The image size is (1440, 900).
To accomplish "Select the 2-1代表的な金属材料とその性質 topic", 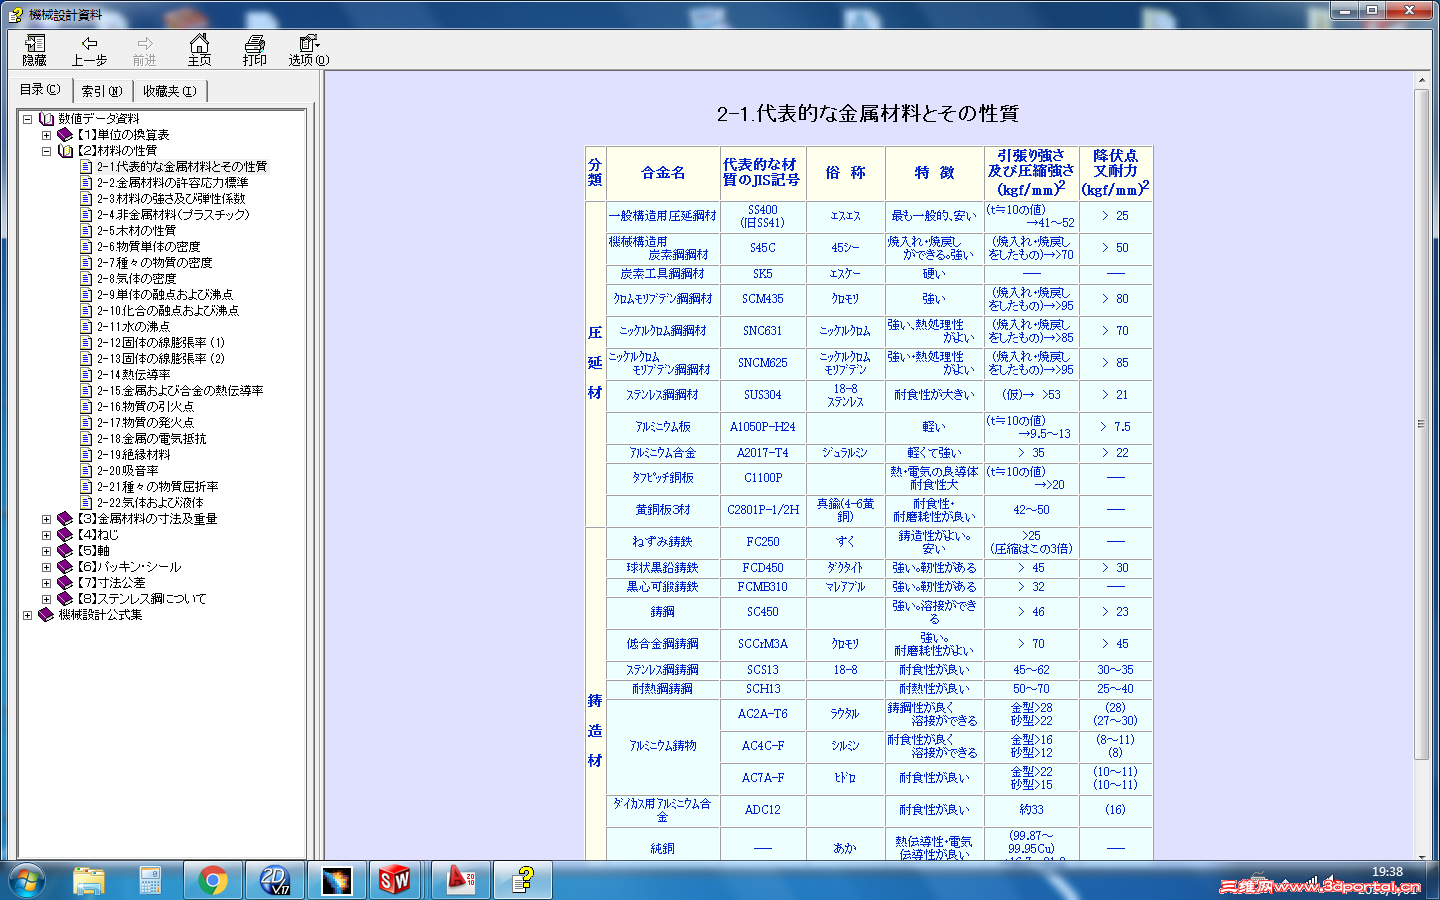I will pos(182,167).
